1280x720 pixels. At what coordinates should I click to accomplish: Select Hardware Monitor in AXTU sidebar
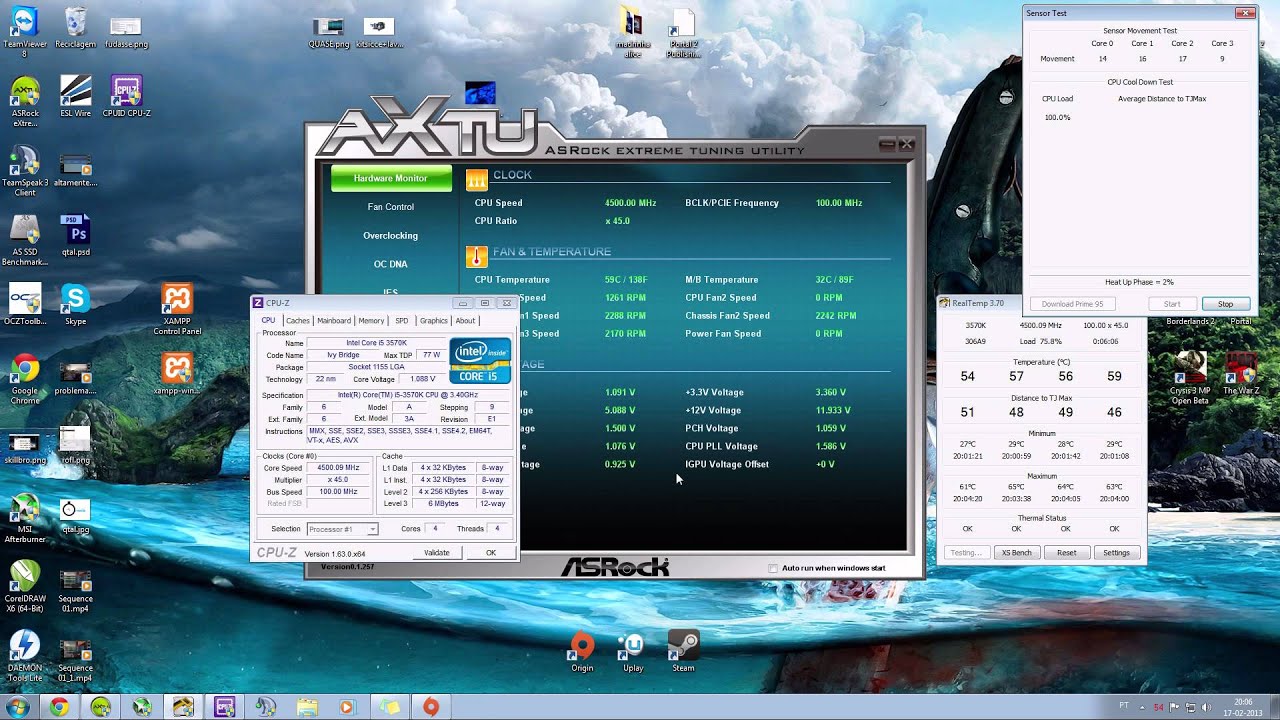(x=390, y=178)
